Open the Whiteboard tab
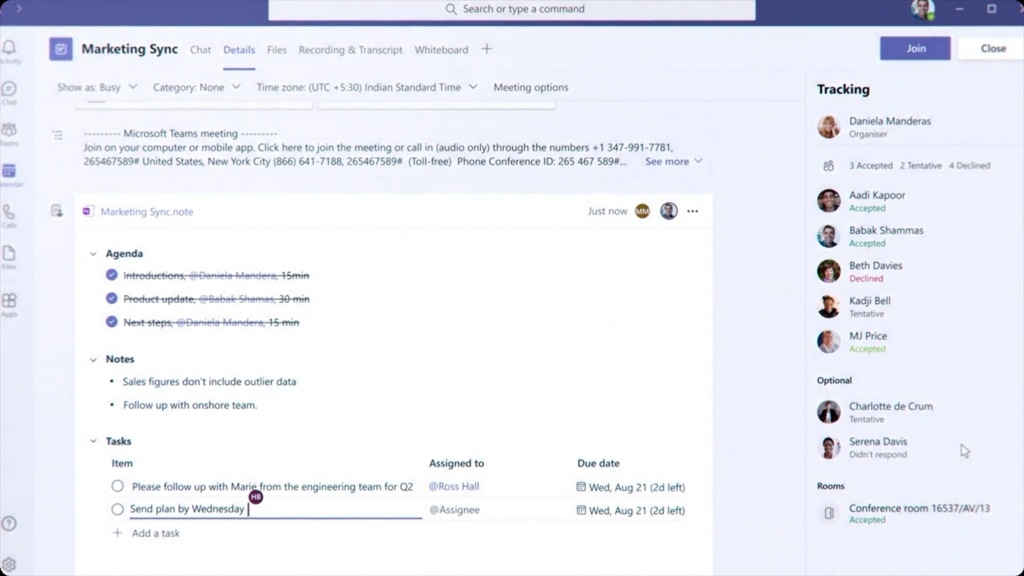 coord(441,50)
